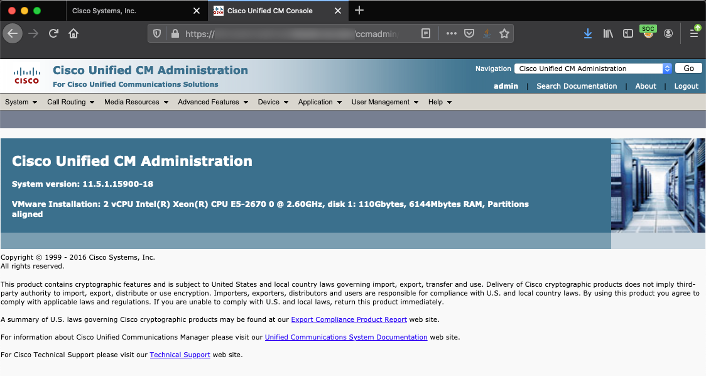Go back using the browser back arrow

click(x=13, y=34)
